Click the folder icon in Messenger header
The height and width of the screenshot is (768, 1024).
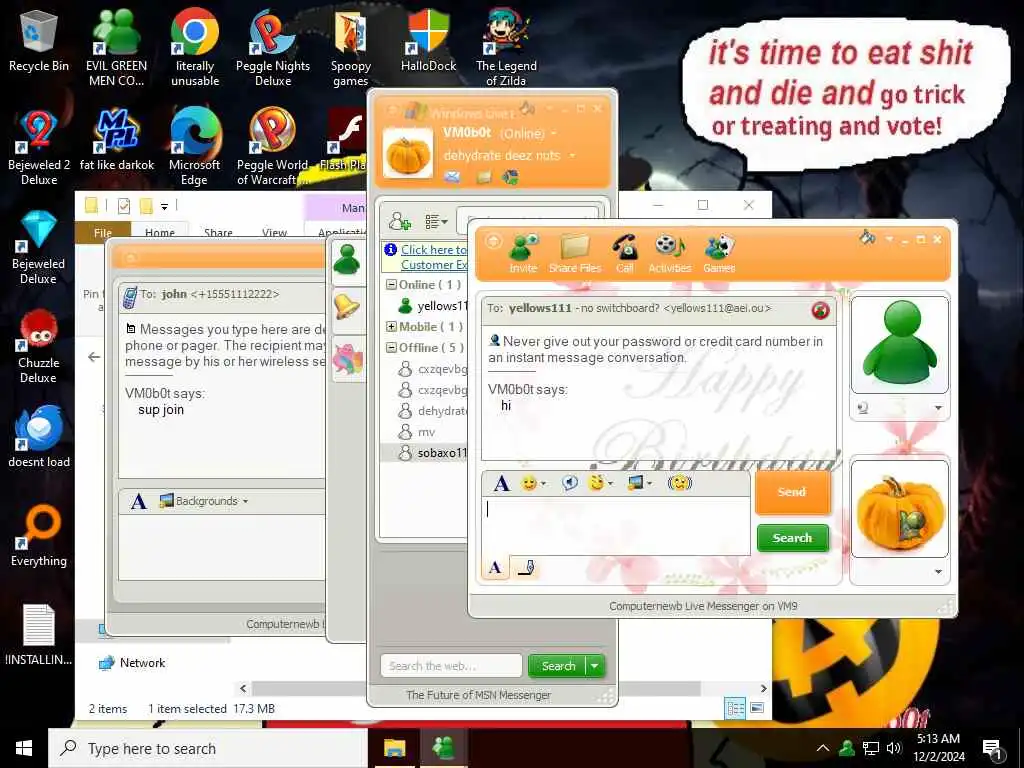[484, 177]
